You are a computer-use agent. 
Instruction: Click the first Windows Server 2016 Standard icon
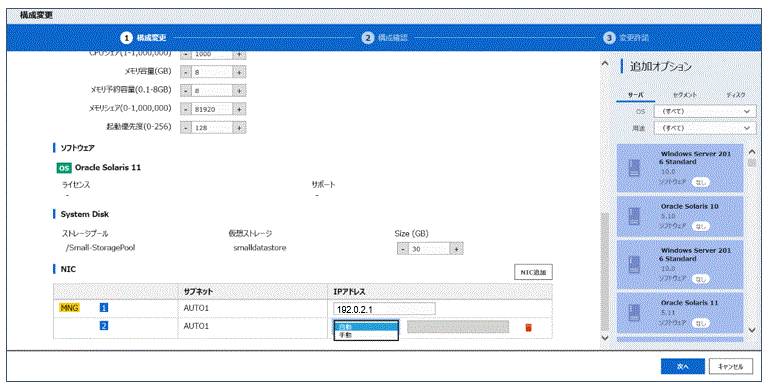click(634, 168)
